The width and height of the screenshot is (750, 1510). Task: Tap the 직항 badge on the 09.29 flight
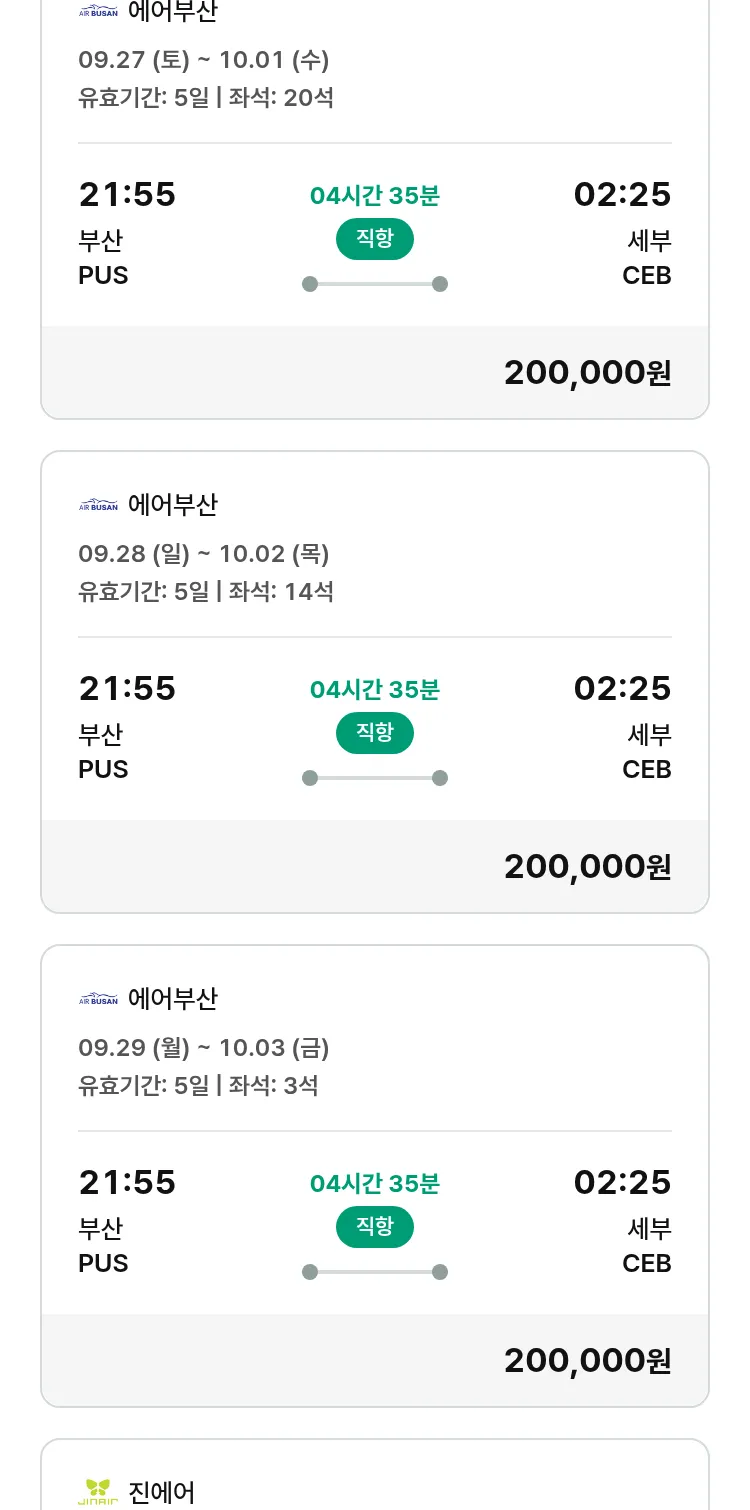pos(374,1227)
